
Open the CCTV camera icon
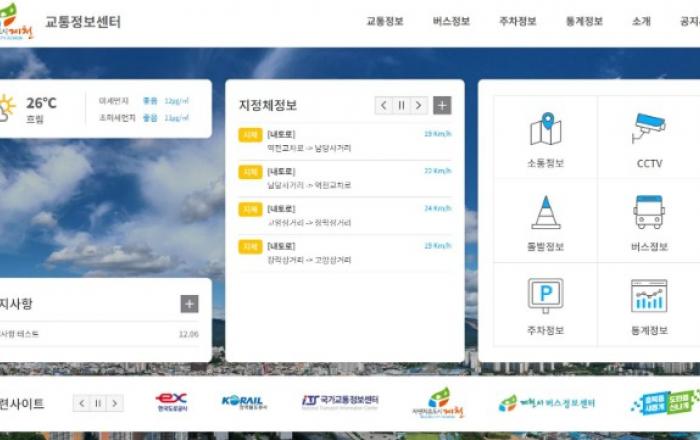(x=649, y=130)
